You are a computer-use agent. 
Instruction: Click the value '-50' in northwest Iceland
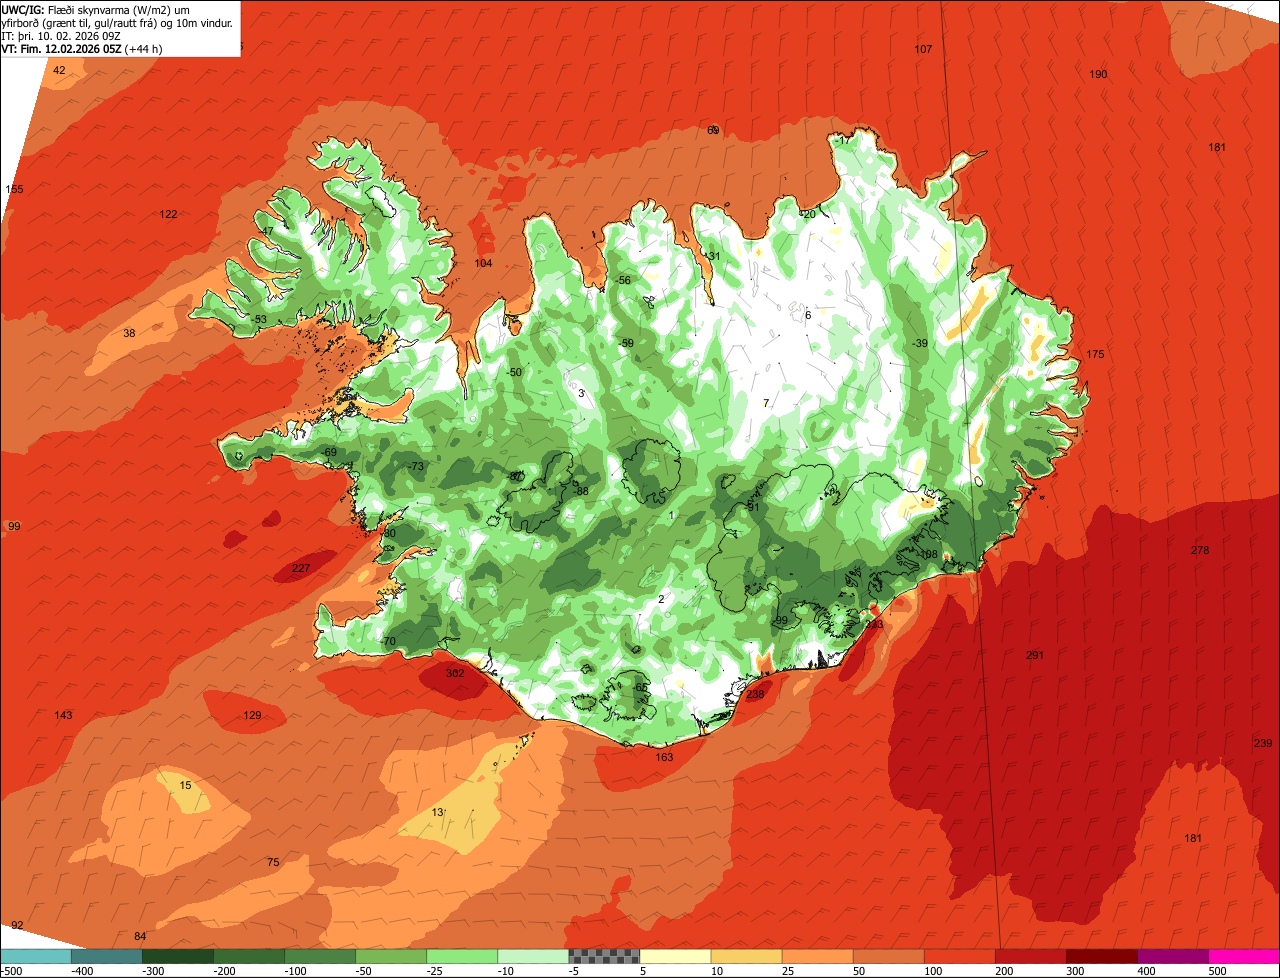(514, 372)
